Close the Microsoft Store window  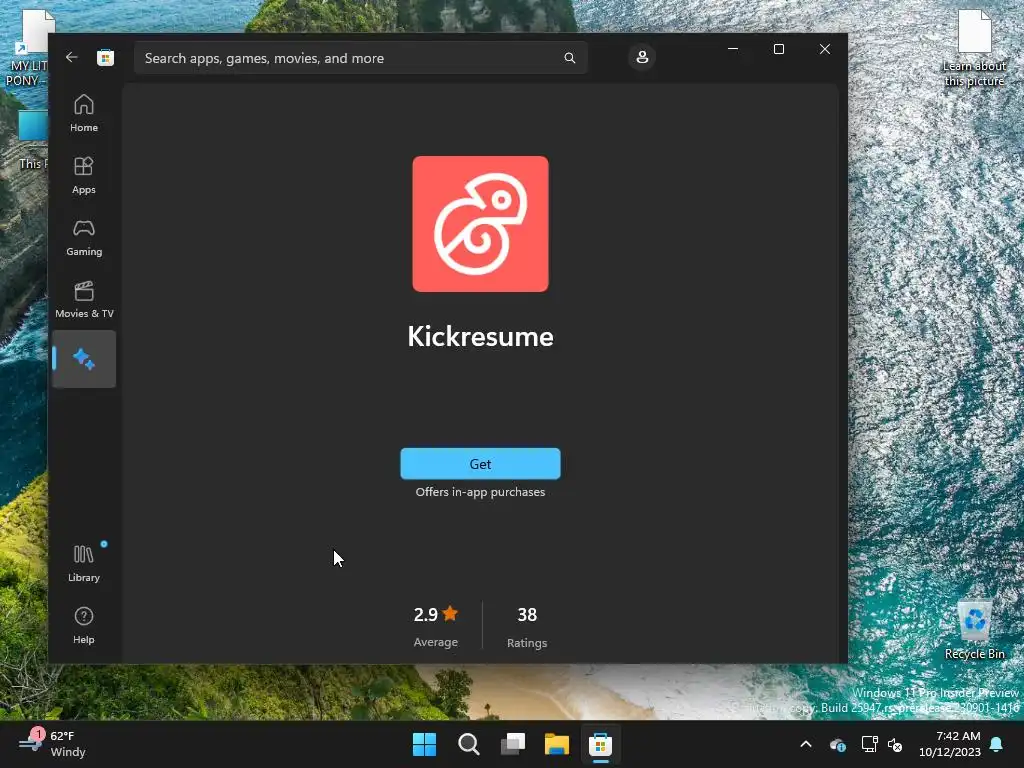point(825,49)
